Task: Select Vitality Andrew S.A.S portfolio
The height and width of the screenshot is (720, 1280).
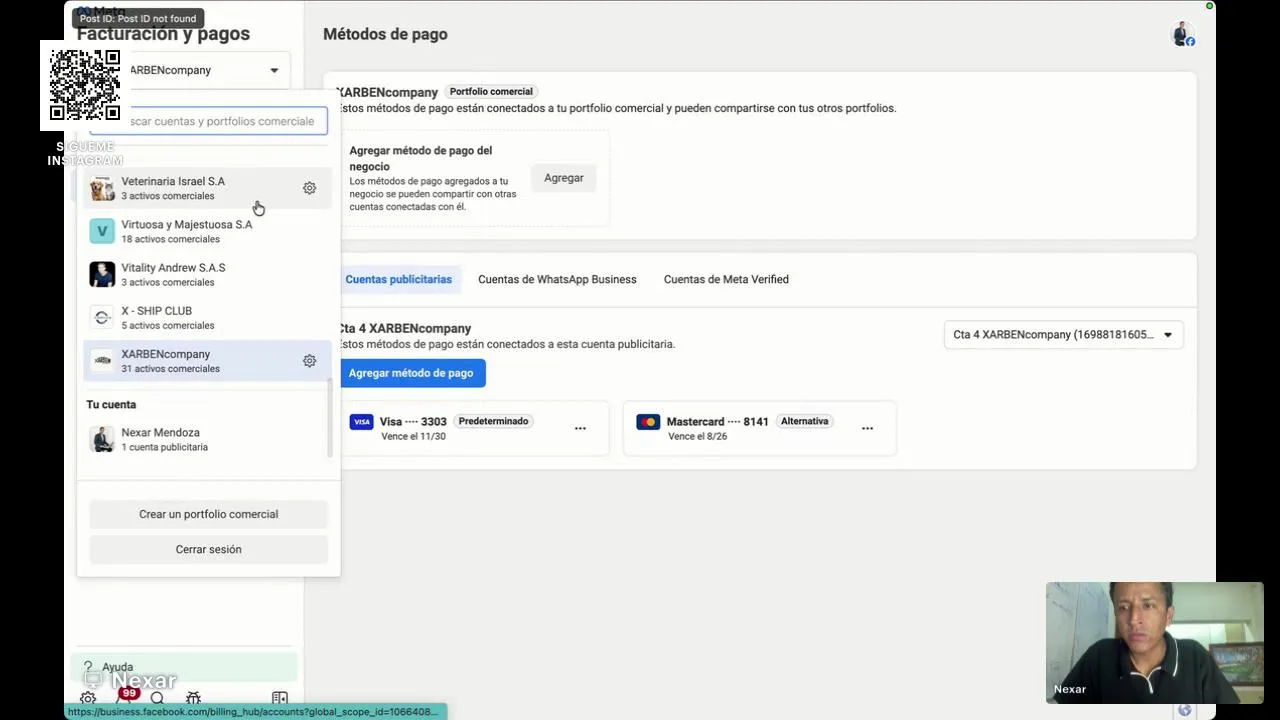Action: [207, 274]
